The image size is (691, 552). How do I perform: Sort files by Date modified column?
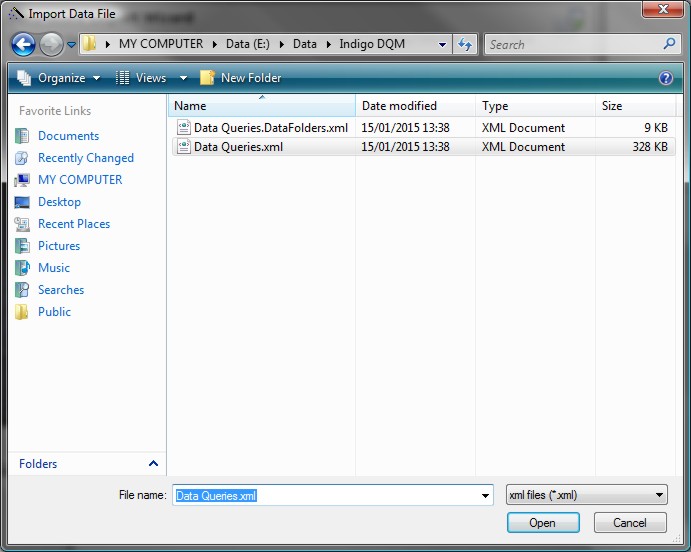pyautogui.click(x=399, y=106)
